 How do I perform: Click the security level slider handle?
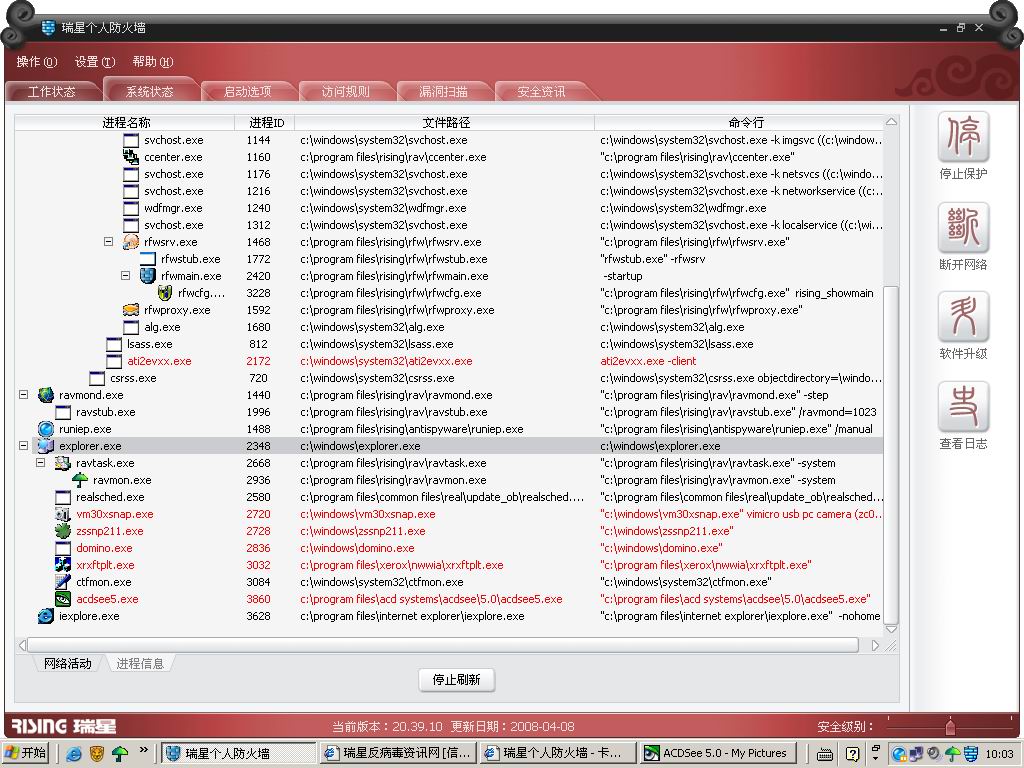[949, 726]
